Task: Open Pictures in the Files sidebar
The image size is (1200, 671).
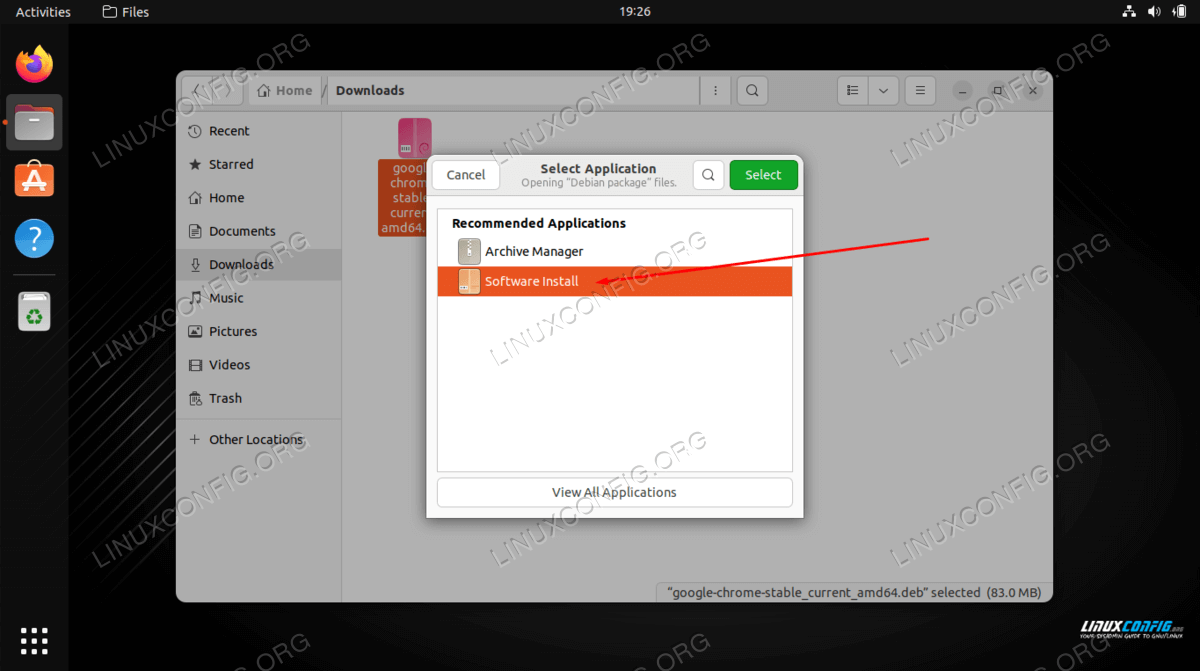Action: click(x=259, y=331)
